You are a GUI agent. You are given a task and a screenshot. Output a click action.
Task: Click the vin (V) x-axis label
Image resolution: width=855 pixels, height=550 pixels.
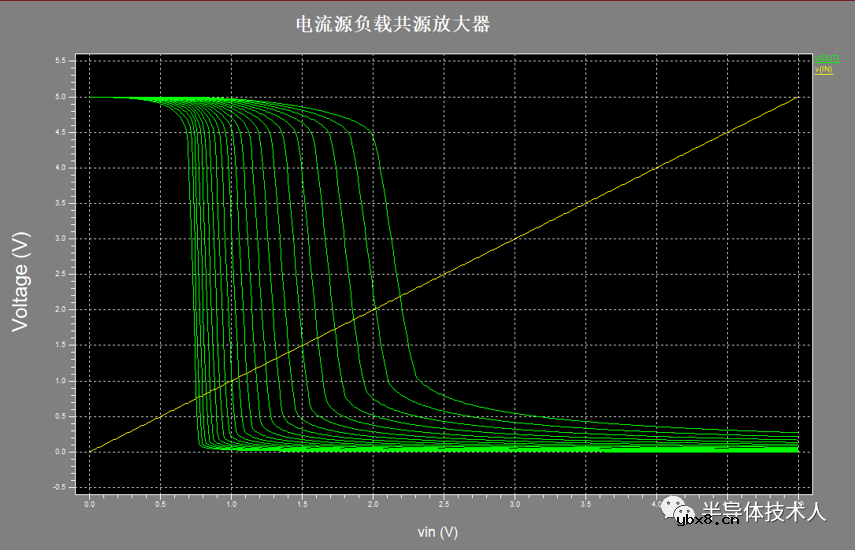click(x=438, y=531)
